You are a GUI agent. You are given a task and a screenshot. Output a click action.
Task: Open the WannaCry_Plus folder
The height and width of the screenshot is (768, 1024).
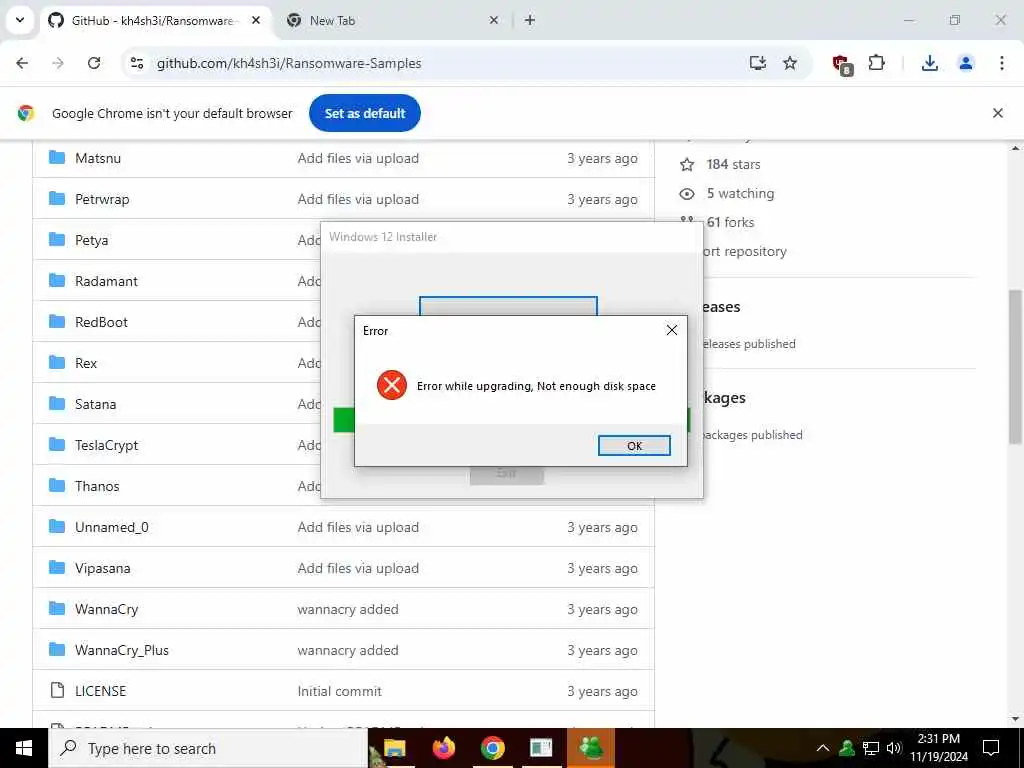tap(121, 650)
